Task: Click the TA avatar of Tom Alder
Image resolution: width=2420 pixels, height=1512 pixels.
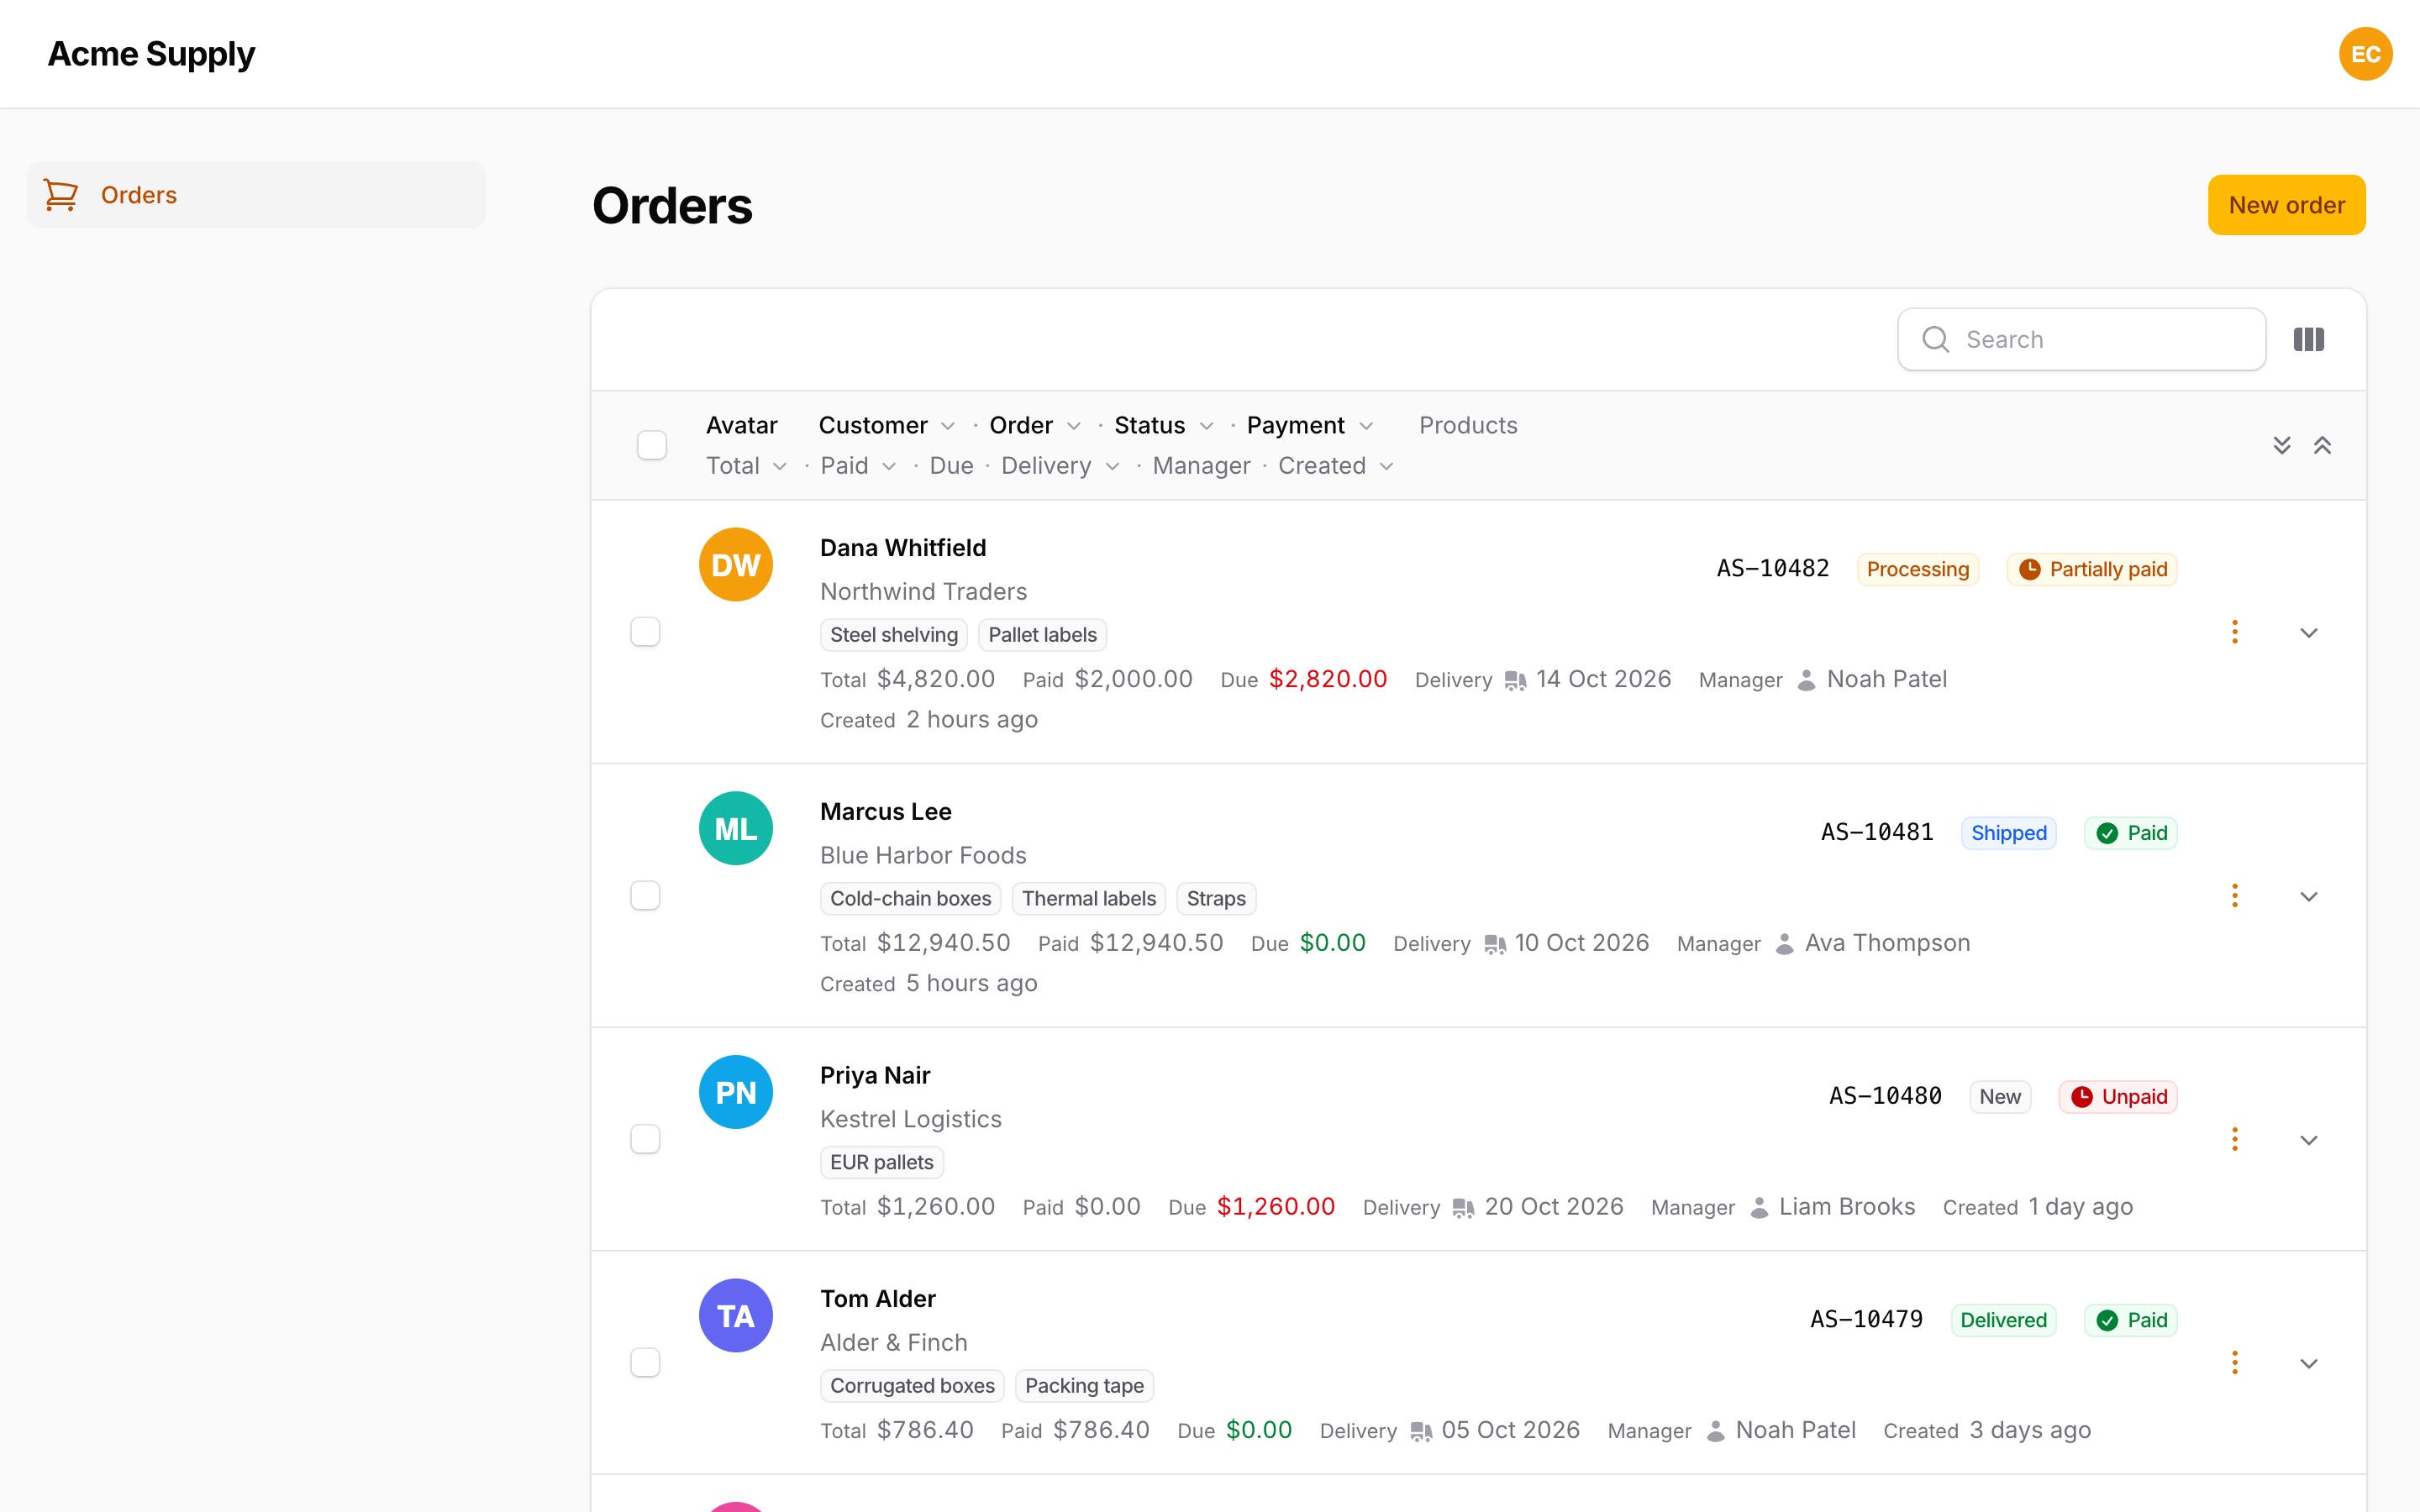Action: (x=735, y=1315)
